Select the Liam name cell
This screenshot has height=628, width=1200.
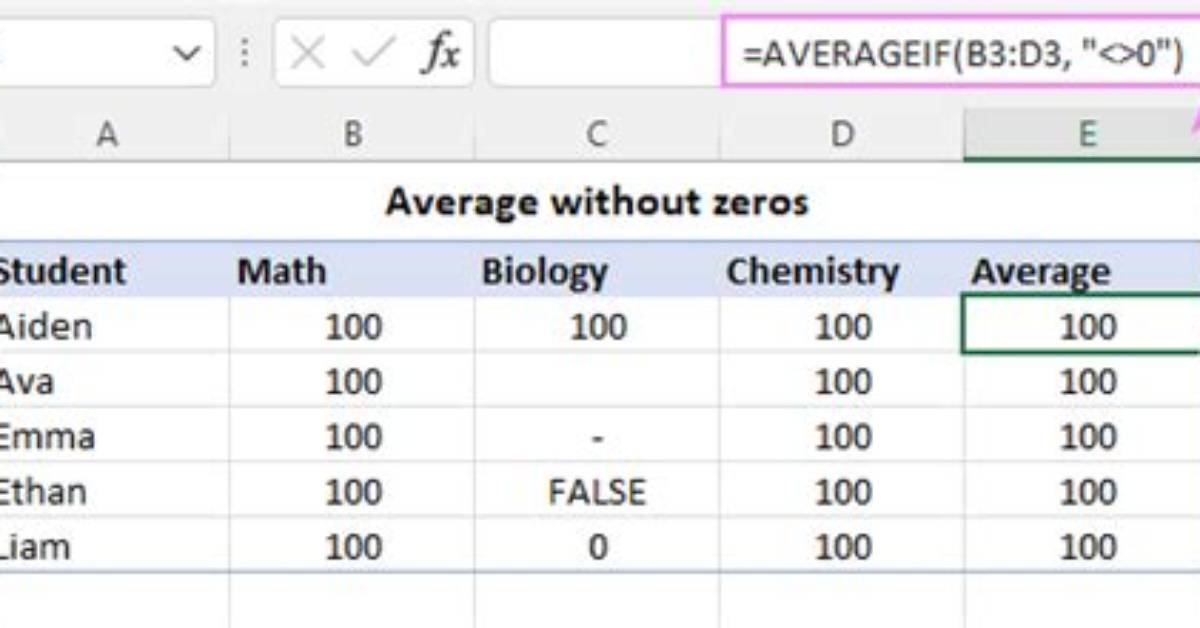114,546
